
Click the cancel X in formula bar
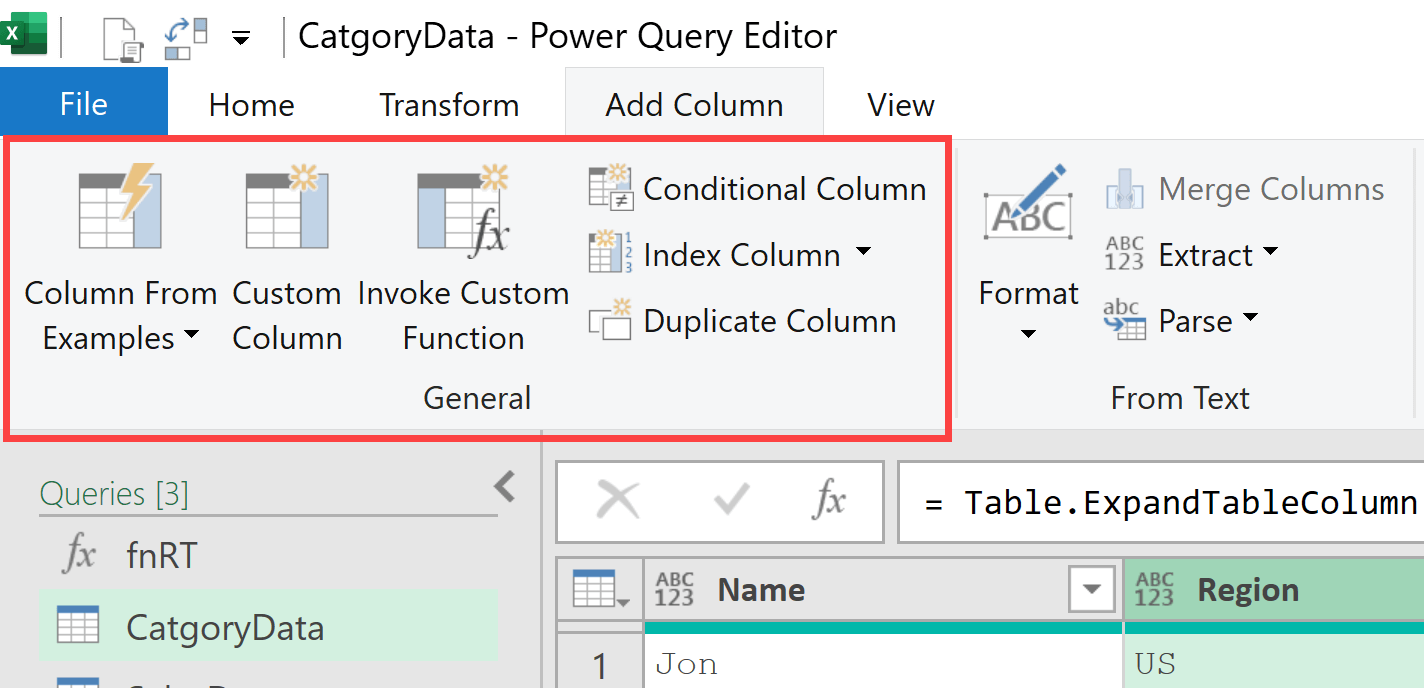pos(618,500)
